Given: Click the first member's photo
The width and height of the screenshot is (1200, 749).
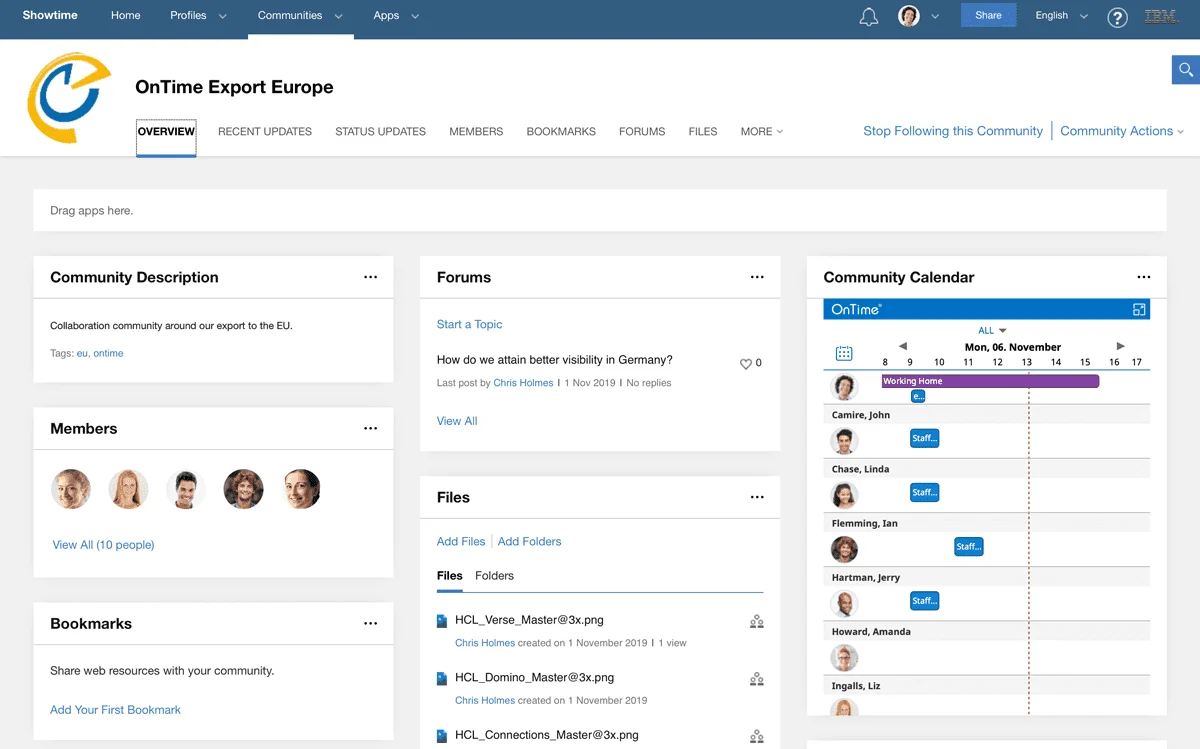Looking at the screenshot, I should 71,489.
